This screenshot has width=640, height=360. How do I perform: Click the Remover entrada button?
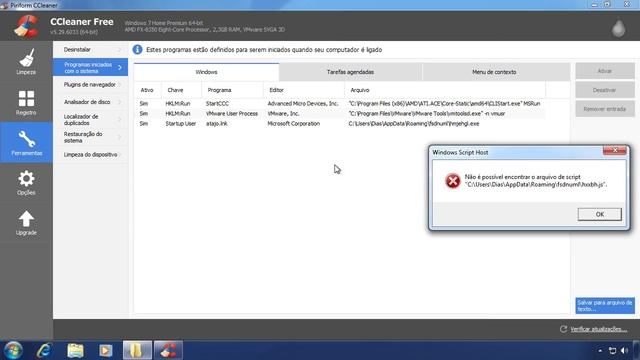tap(604, 109)
